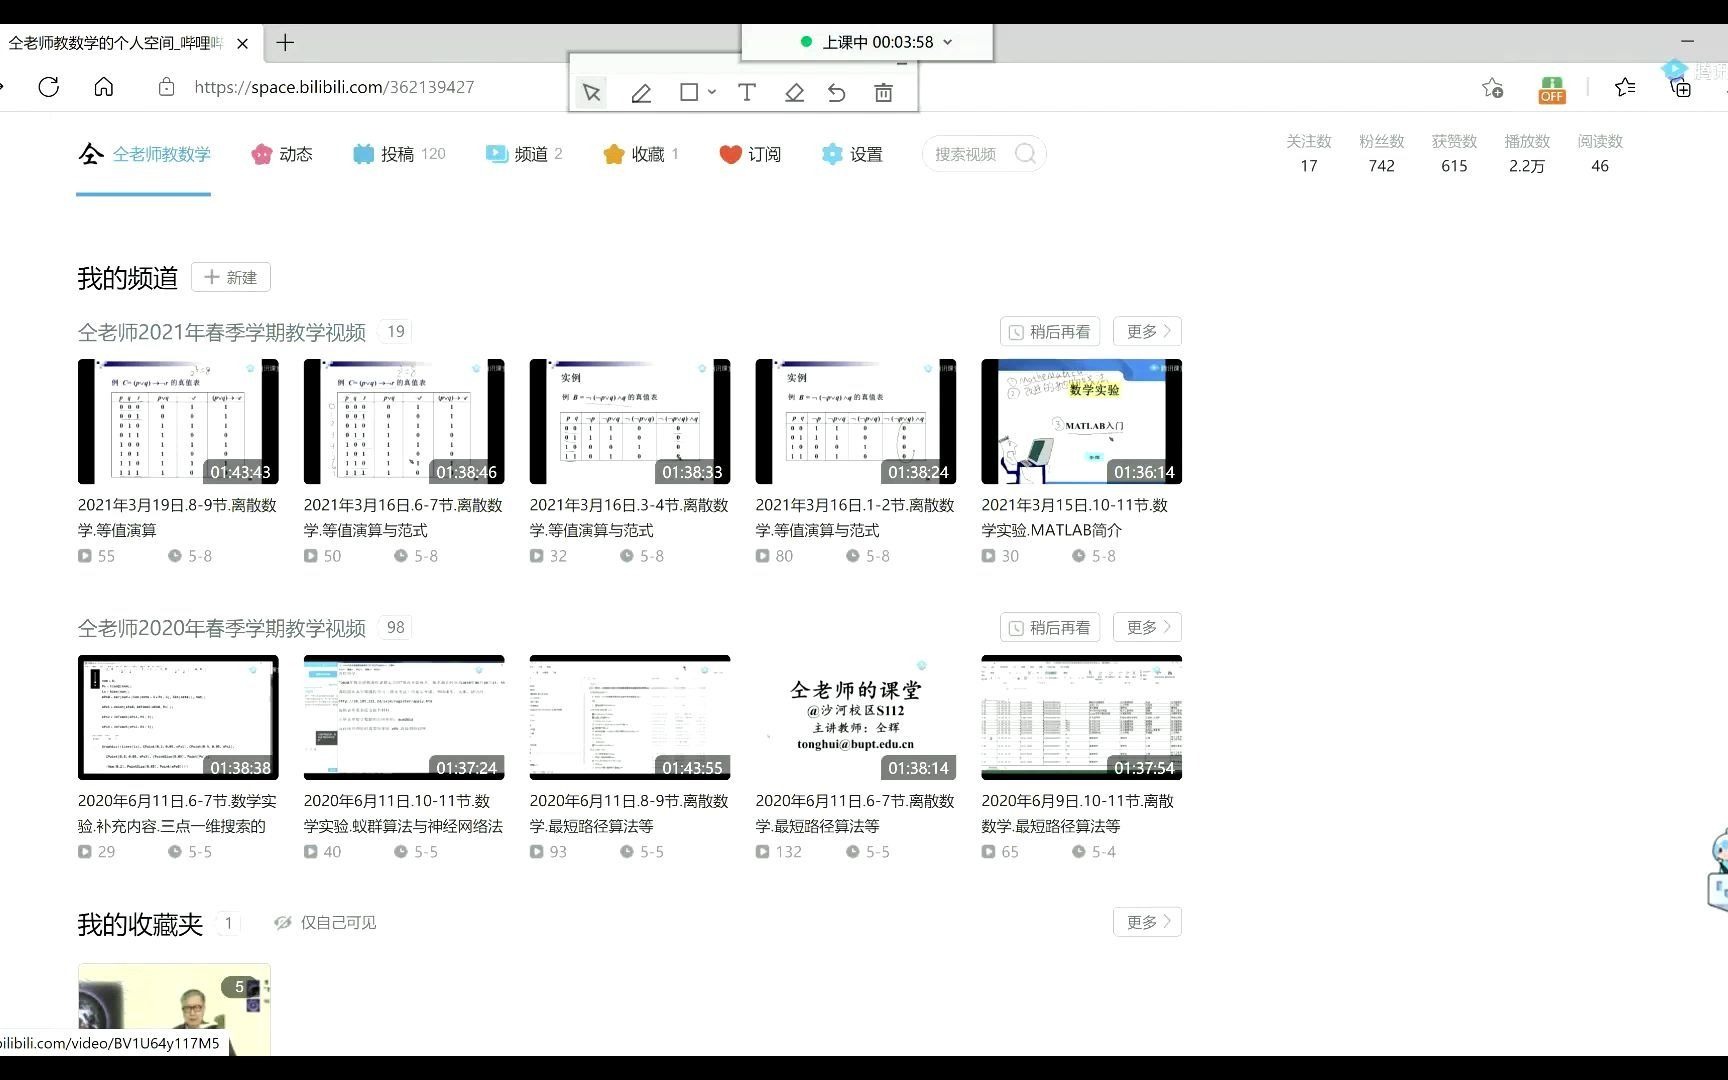
Task: Select the rectangle shape annotation tool
Action: coord(689,92)
